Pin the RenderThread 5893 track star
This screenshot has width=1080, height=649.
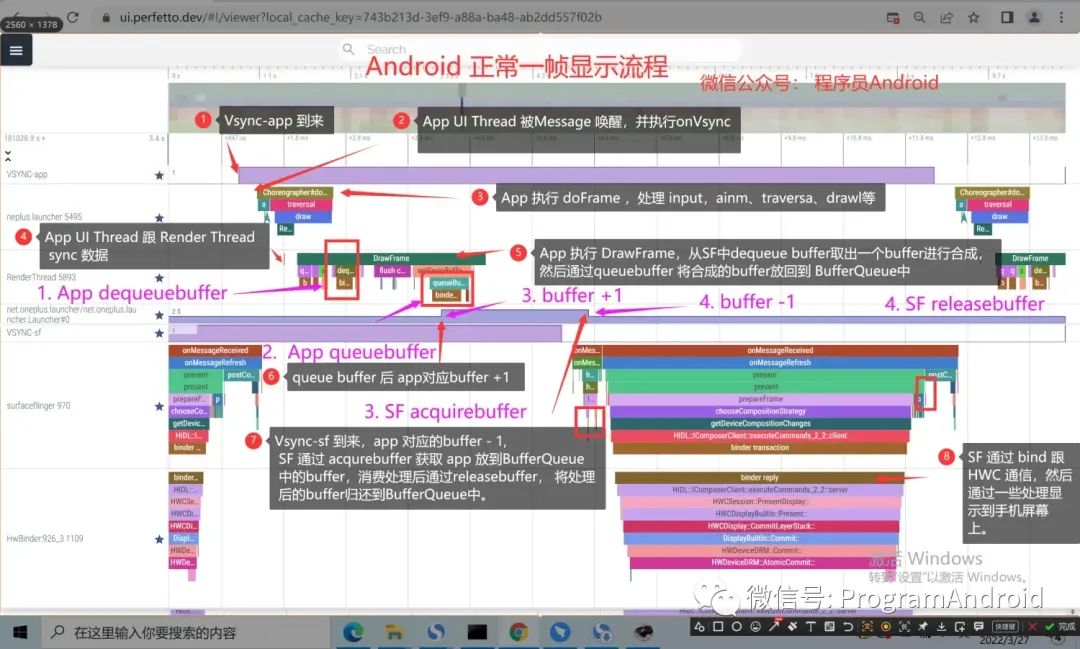(159, 278)
